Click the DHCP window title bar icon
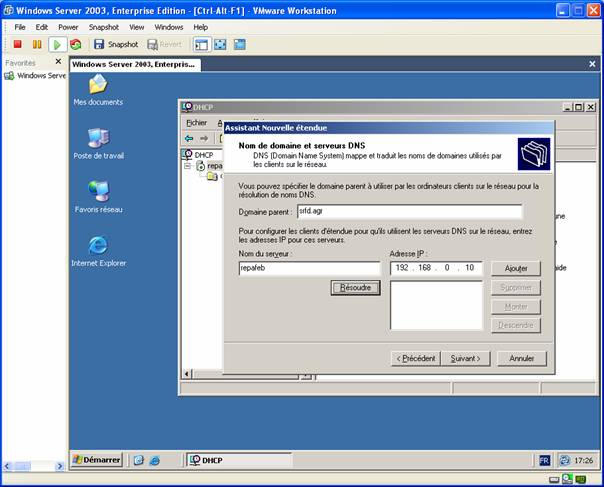 [187, 106]
